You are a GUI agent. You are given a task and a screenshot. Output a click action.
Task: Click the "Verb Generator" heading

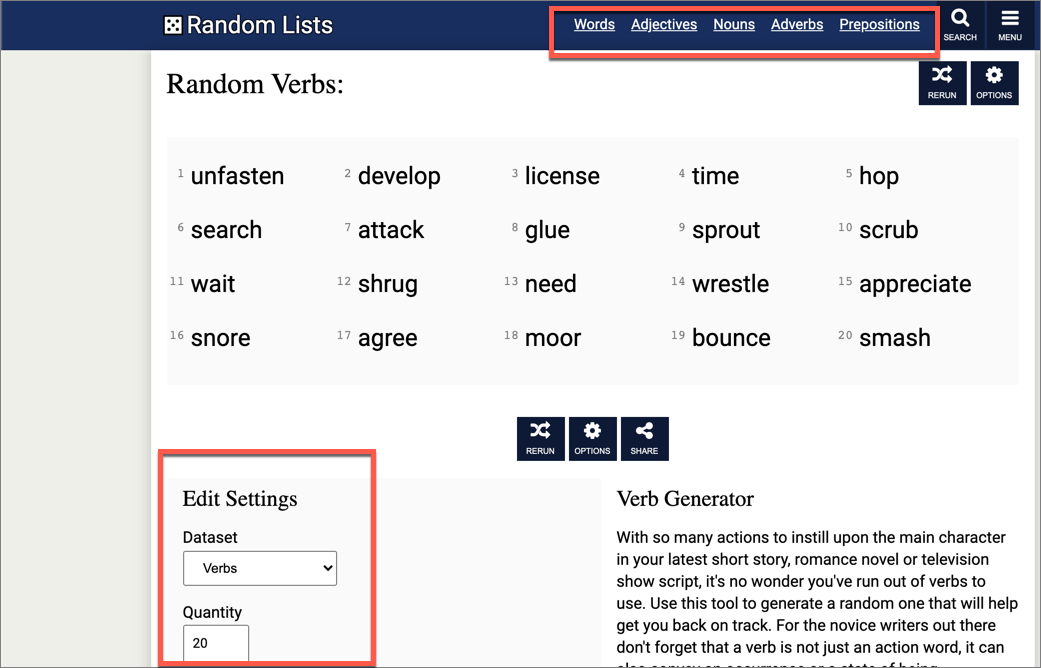pyautogui.click(x=685, y=499)
